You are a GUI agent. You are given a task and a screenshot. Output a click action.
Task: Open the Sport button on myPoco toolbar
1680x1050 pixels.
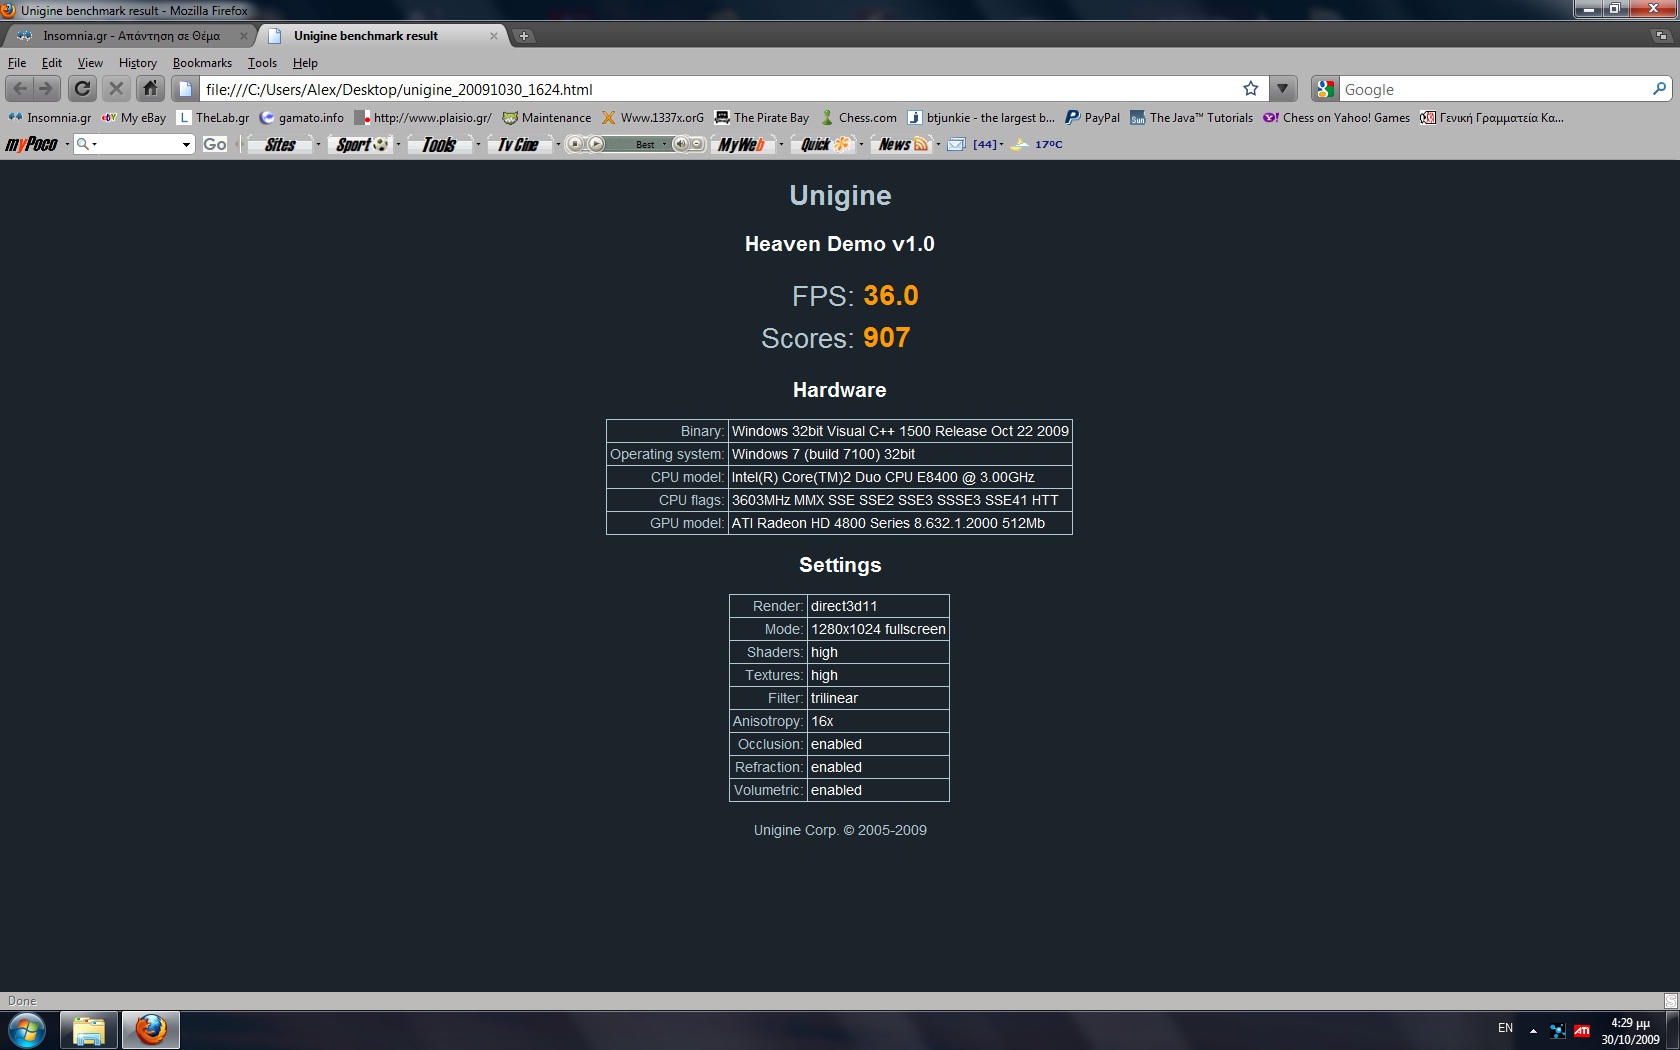coord(361,144)
